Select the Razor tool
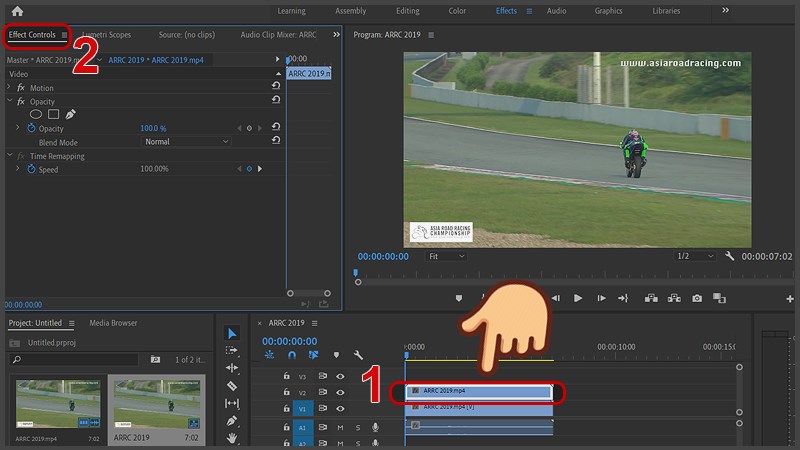Viewport: 800px width, 450px height. point(232,386)
